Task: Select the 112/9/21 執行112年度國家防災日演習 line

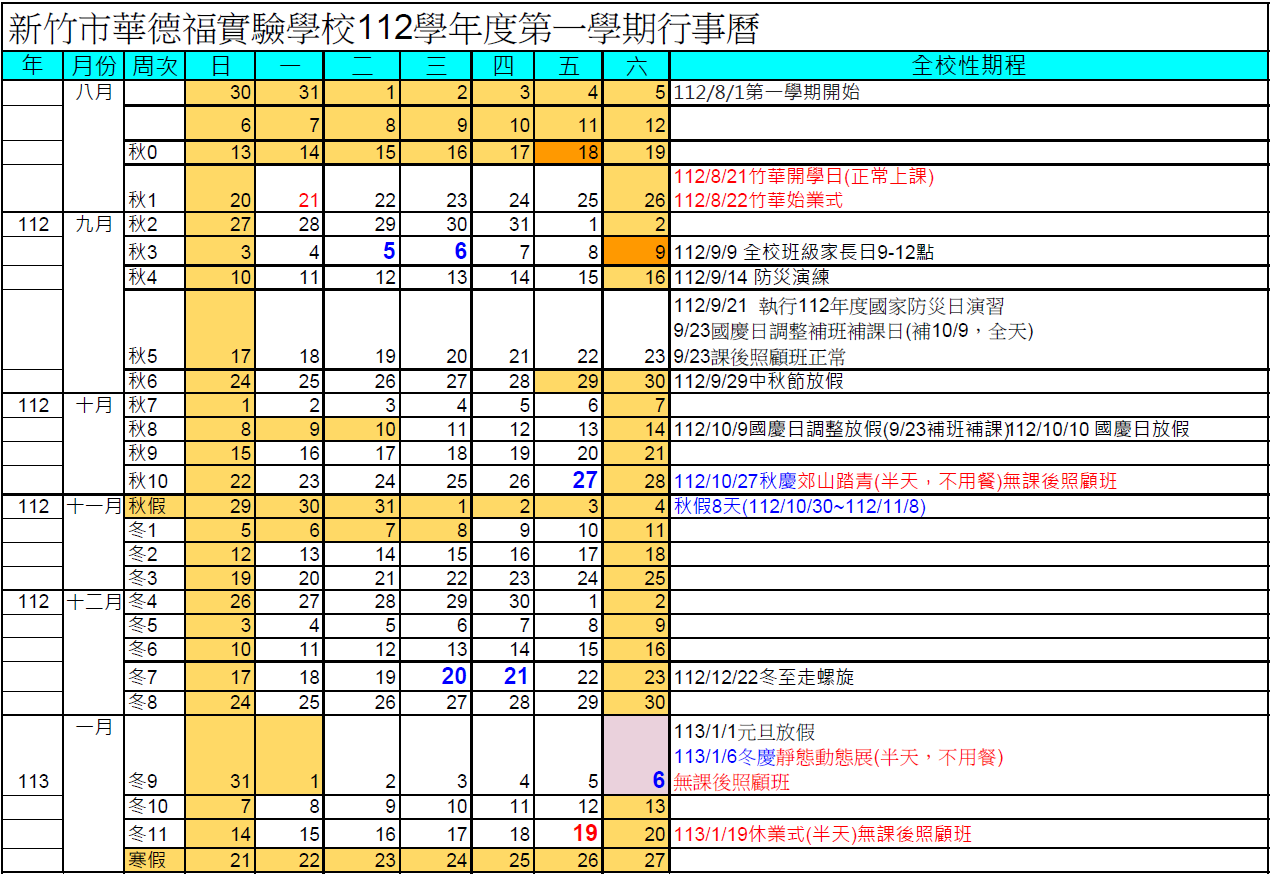Action: coord(839,306)
